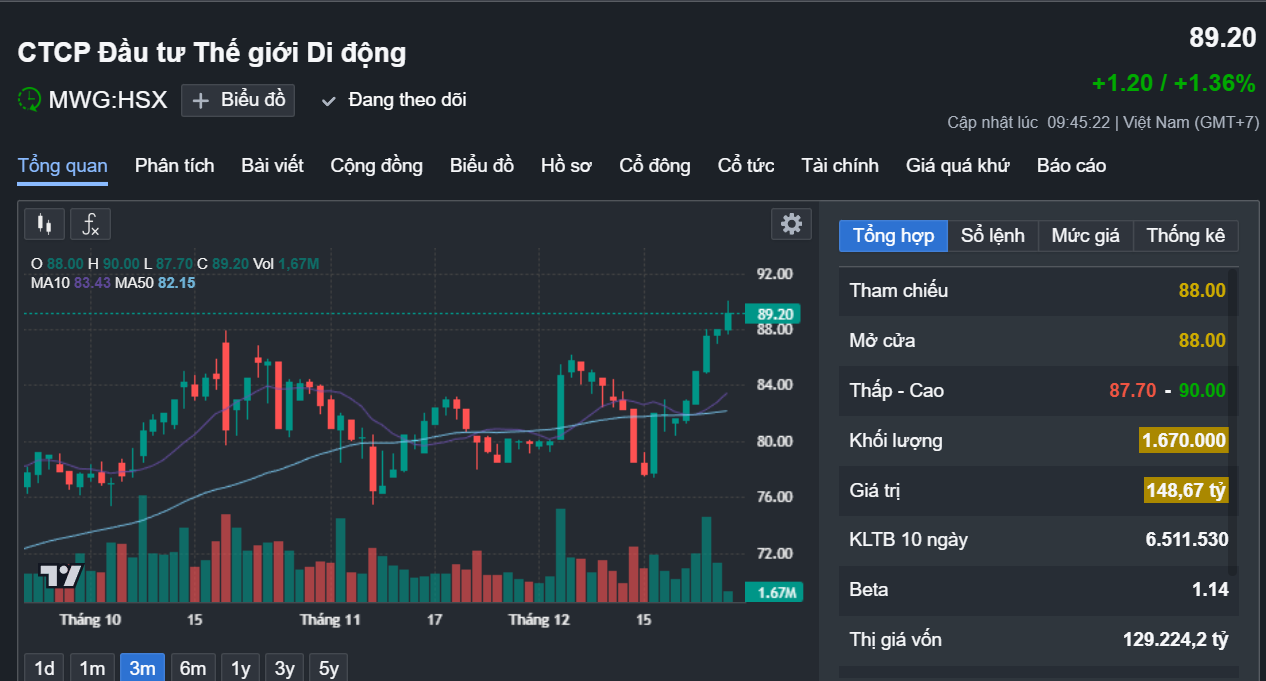Set chart range to 6m
This screenshot has height=681, width=1266.
pos(193,668)
